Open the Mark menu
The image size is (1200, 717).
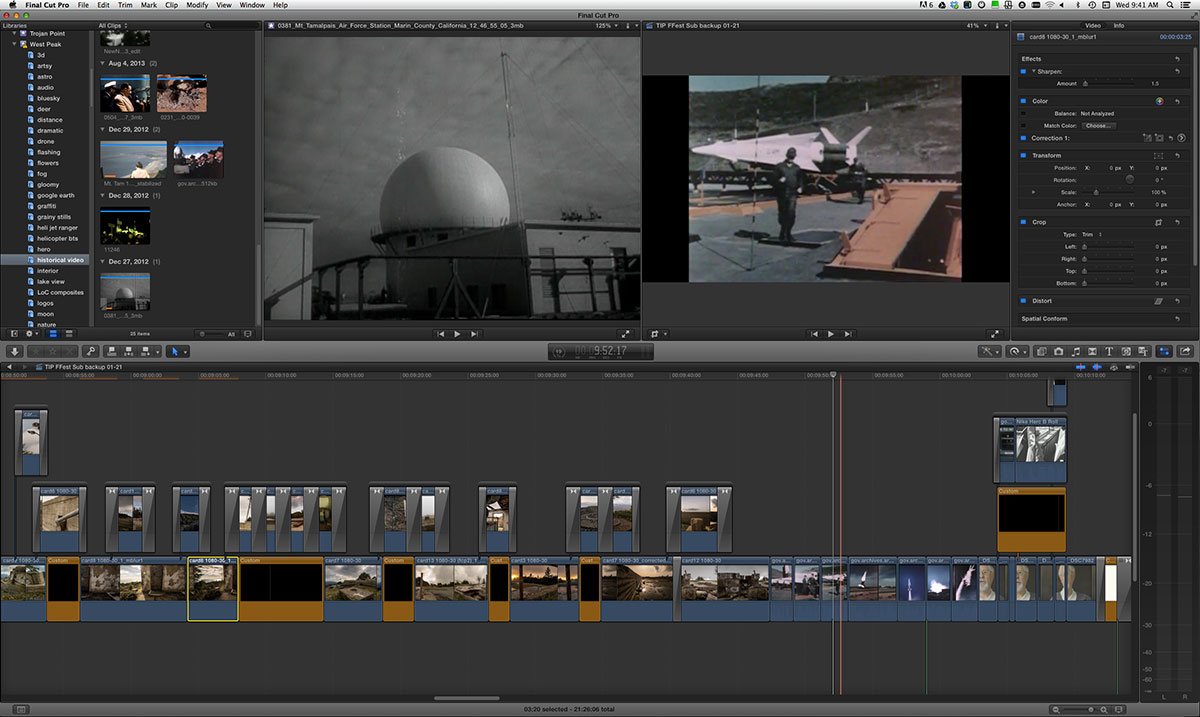tap(149, 5)
